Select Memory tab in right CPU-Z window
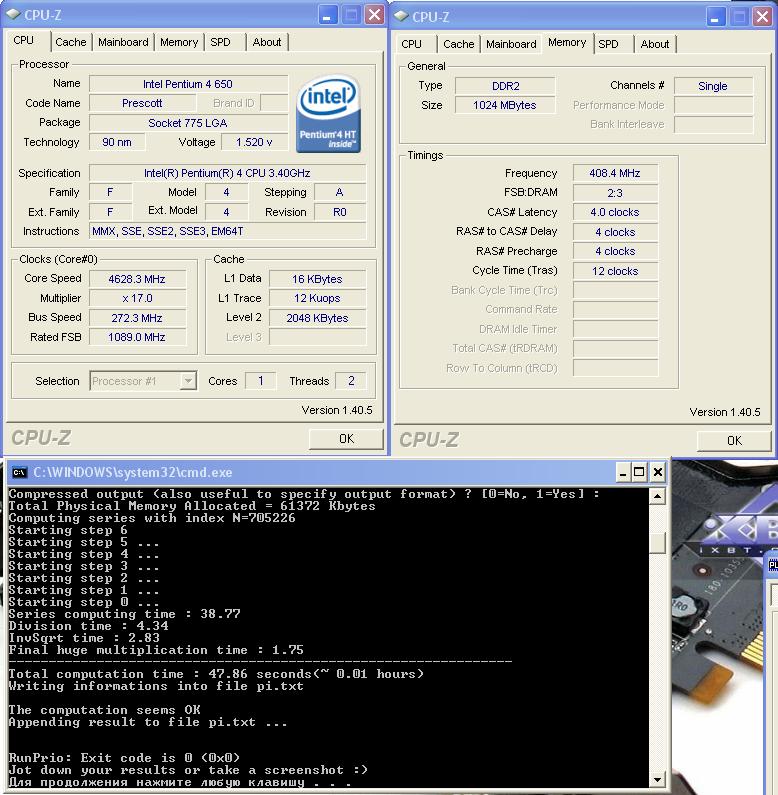 pyautogui.click(x=567, y=43)
